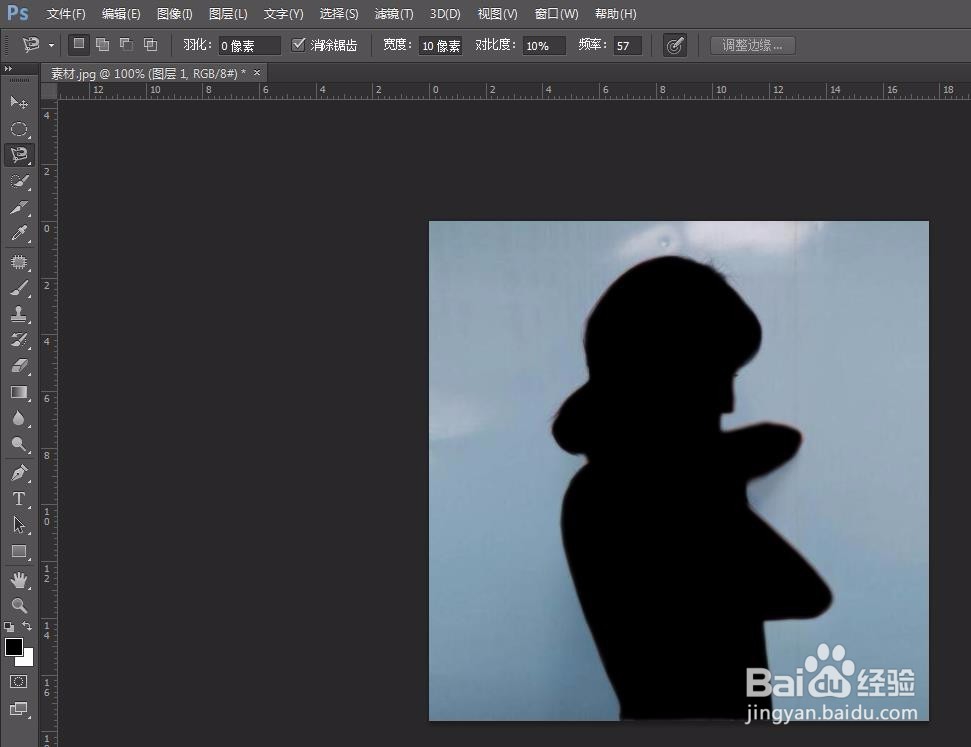Screen dimensions: 971x747
Task: Select the Eyedropper tool
Action: pos(19,234)
